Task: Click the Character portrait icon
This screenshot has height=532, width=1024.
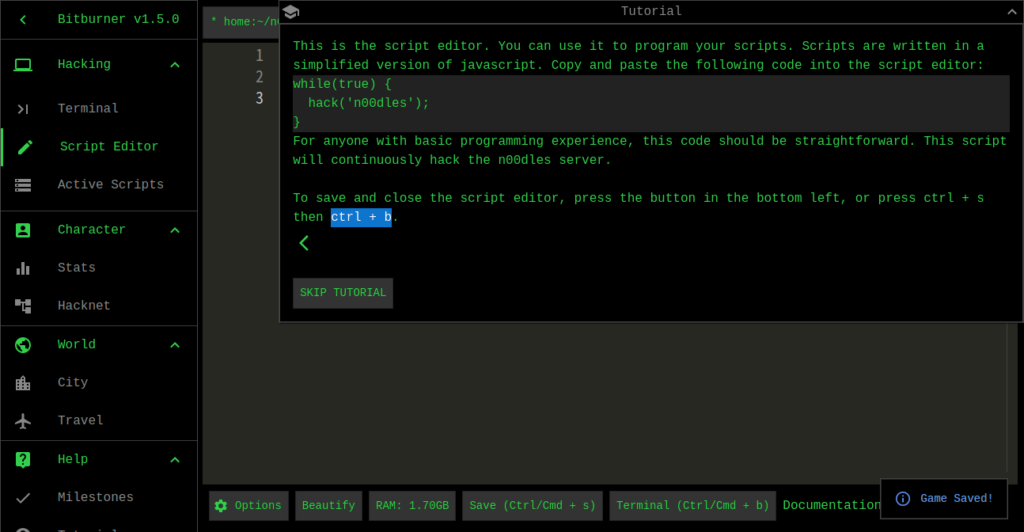Action: (23, 230)
